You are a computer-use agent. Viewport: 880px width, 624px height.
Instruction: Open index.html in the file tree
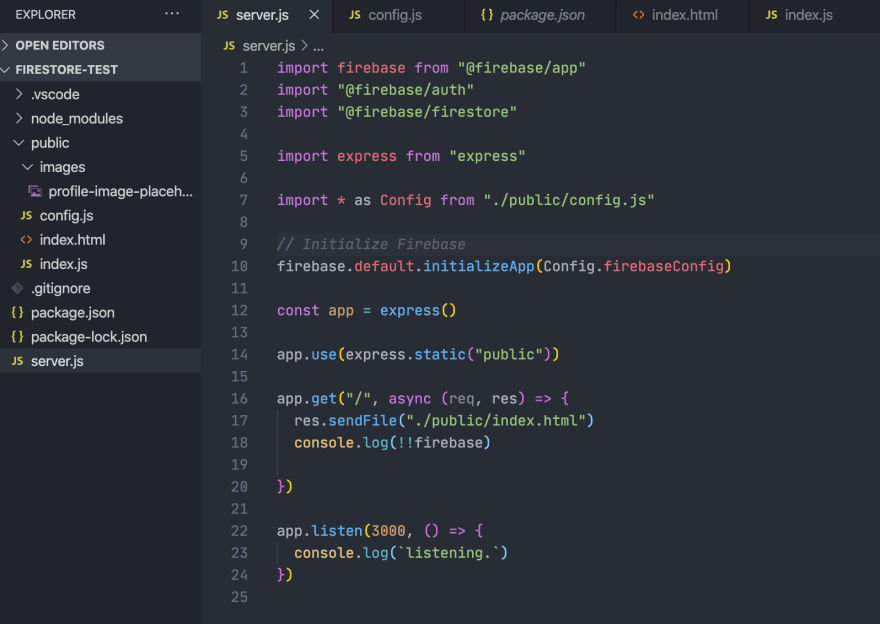click(100, 240)
